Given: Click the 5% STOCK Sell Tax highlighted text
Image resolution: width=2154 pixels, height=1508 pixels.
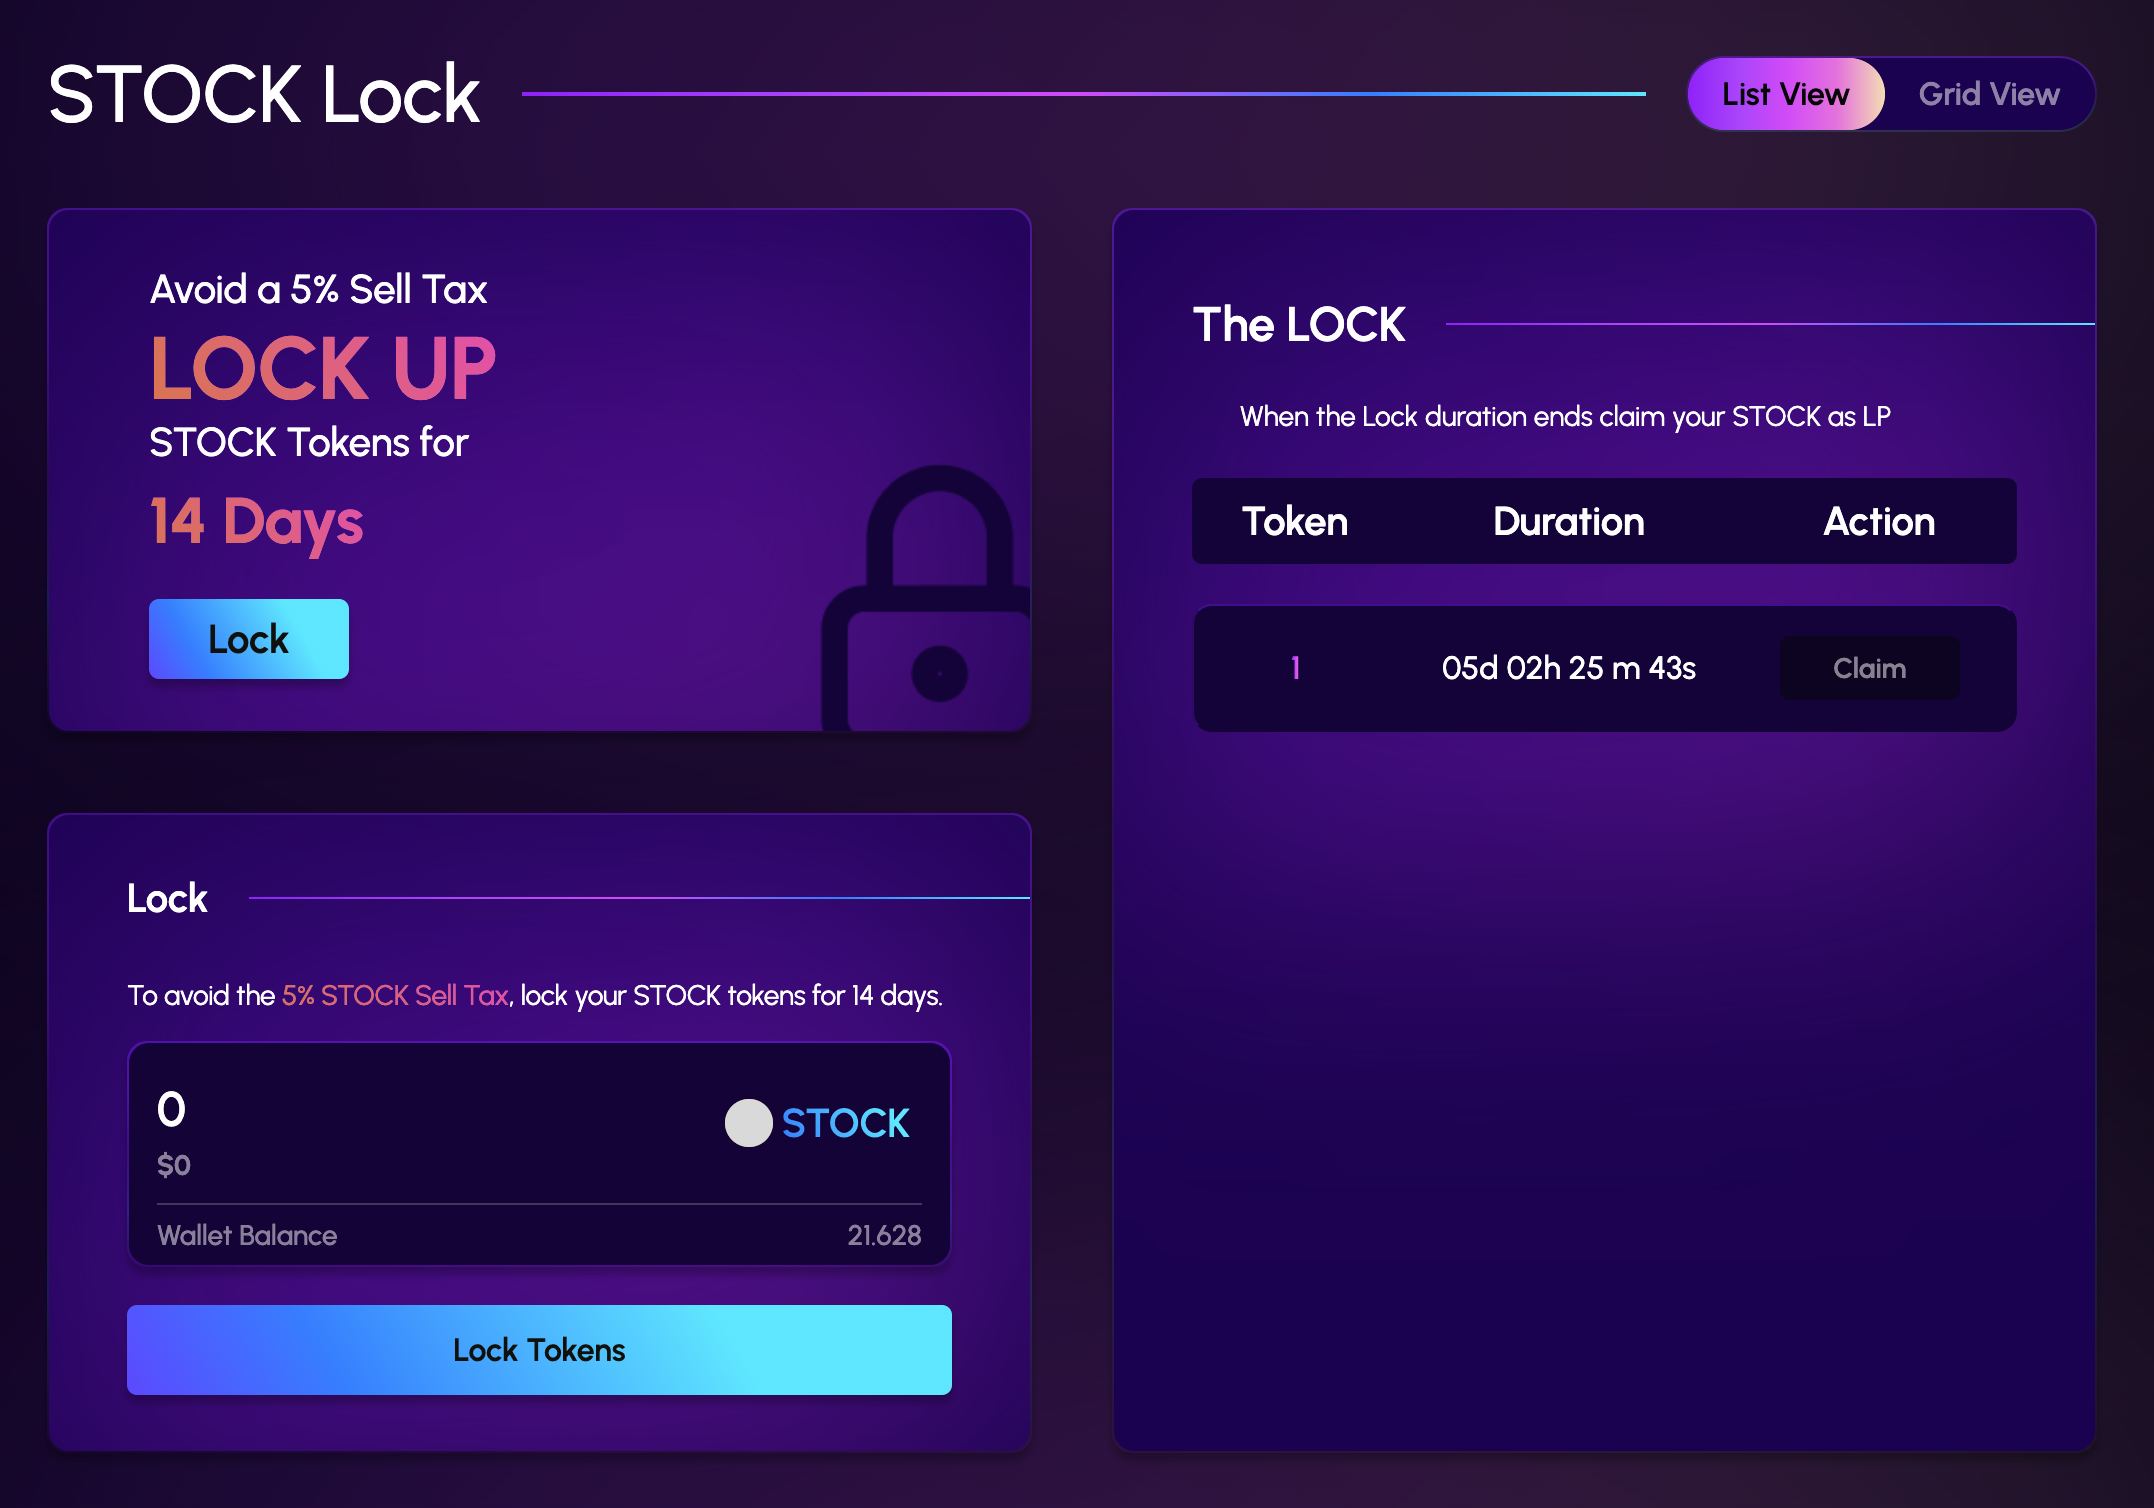Looking at the screenshot, I should click(395, 995).
